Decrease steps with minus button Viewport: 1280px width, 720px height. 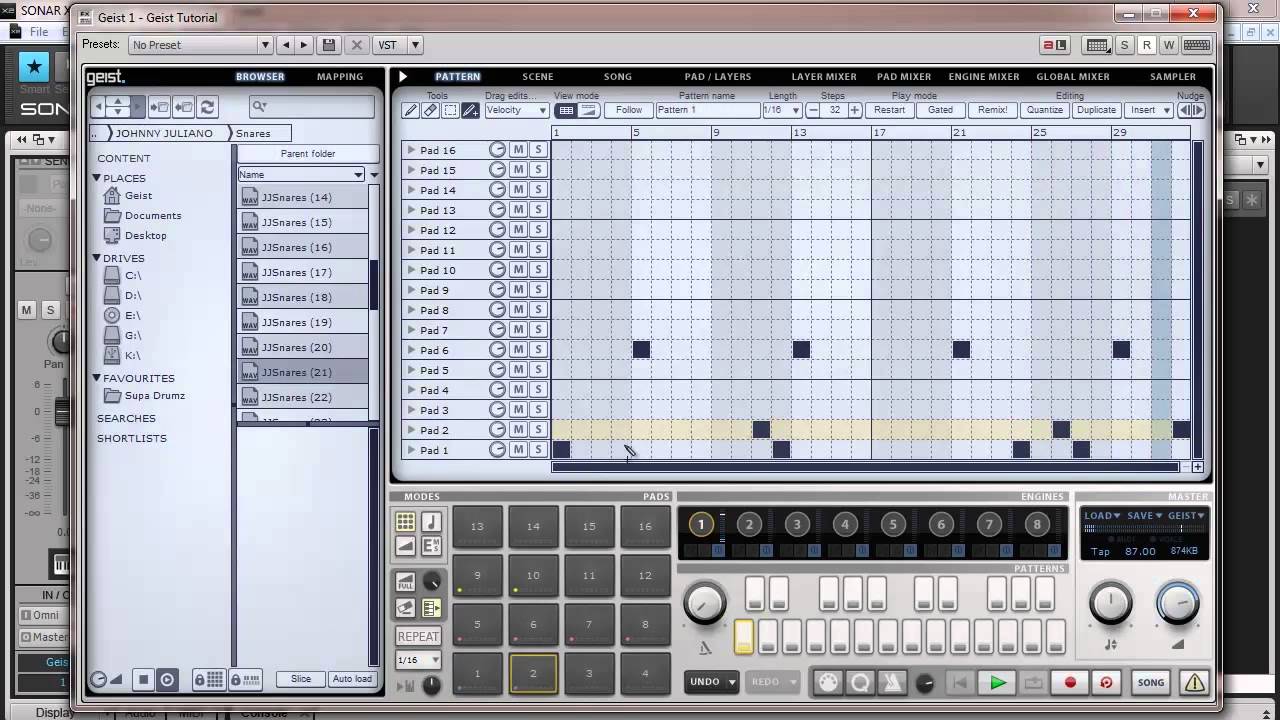click(x=813, y=110)
